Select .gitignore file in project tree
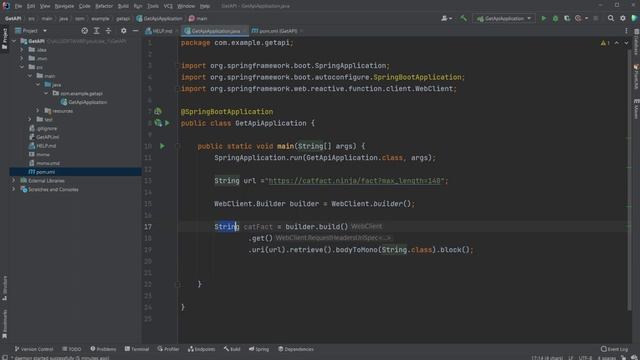 (43, 128)
